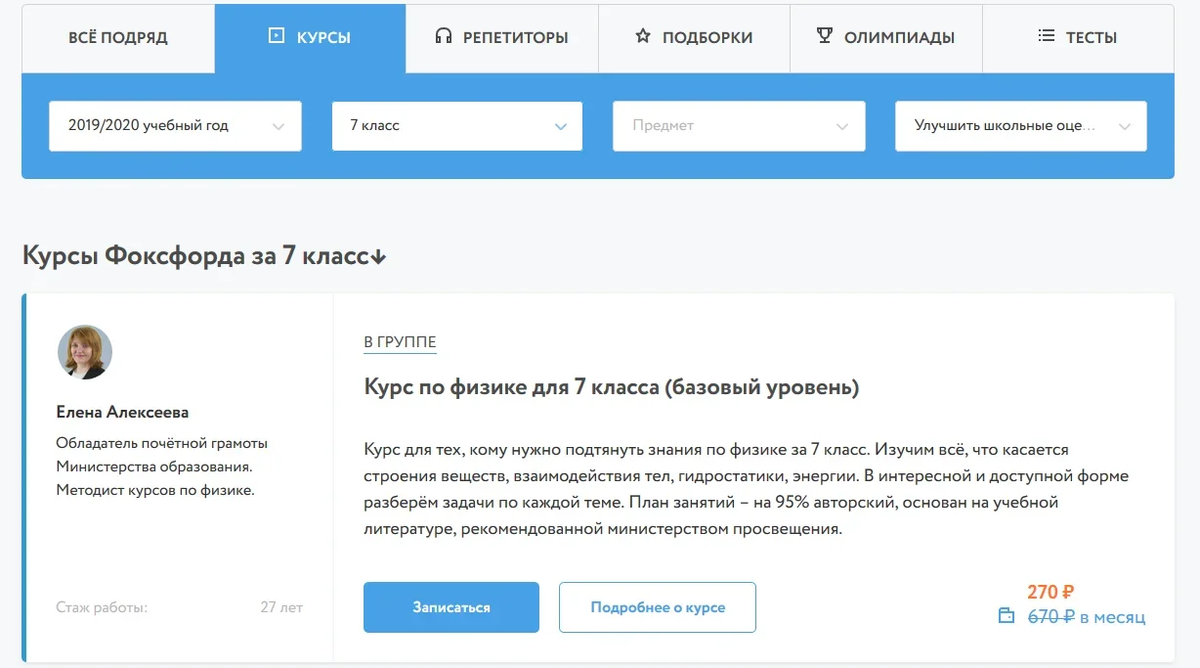Expand the 'Улучшить школьные оценки' dropdown

[x=1020, y=126]
